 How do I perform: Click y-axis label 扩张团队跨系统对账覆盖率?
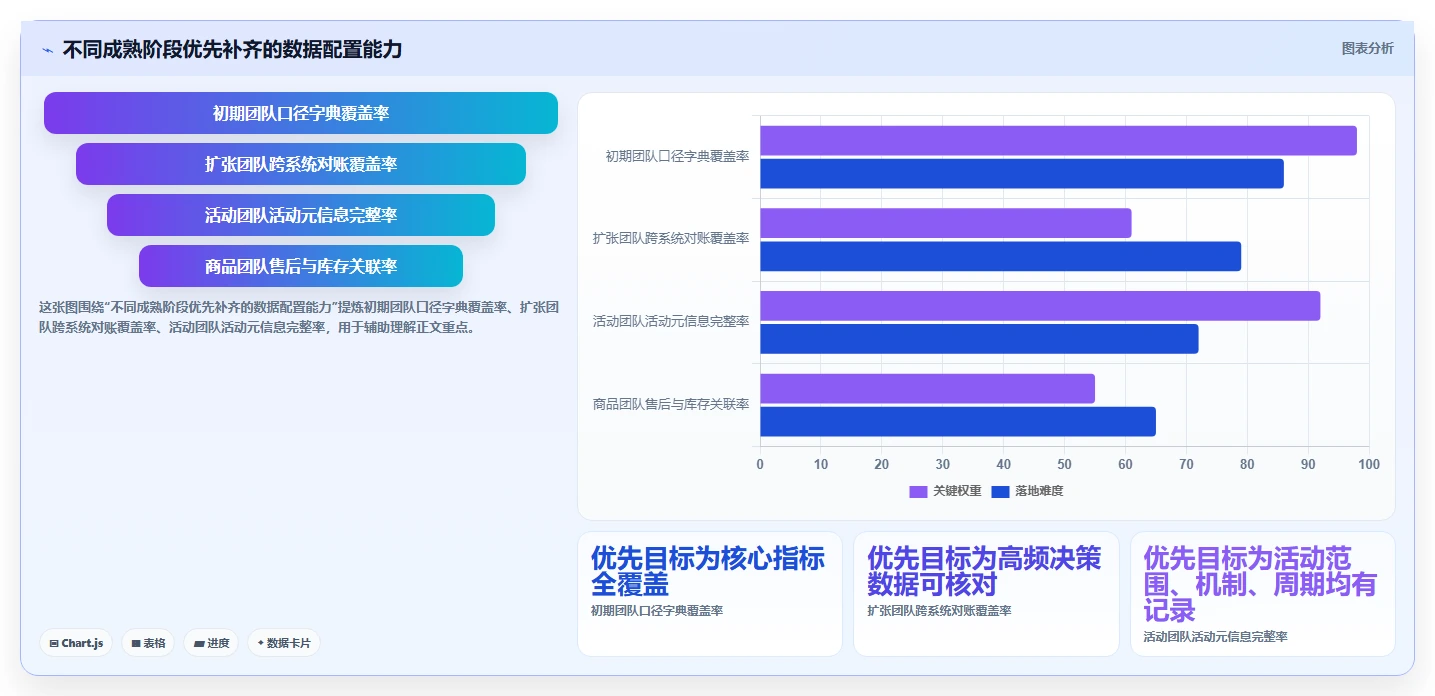click(x=671, y=239)
